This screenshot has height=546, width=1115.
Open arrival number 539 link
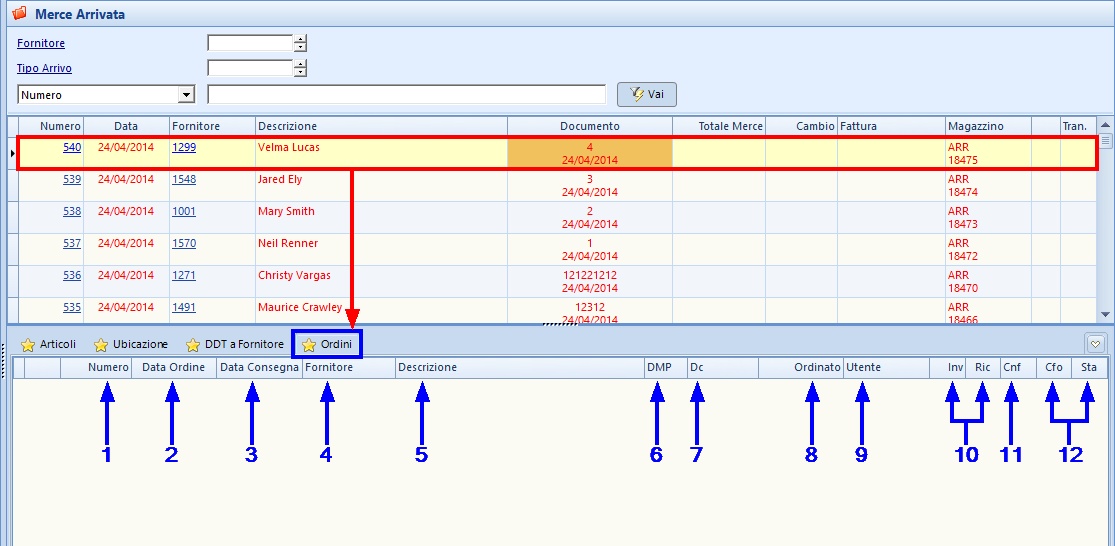[72, 180]
